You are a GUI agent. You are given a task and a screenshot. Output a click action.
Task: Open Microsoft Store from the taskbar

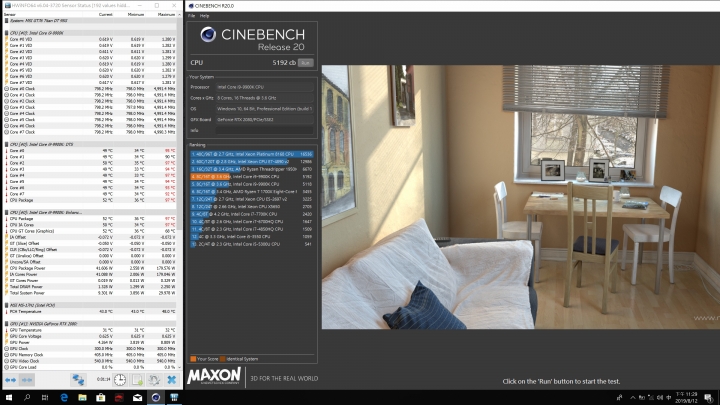(x=101, y=398)
